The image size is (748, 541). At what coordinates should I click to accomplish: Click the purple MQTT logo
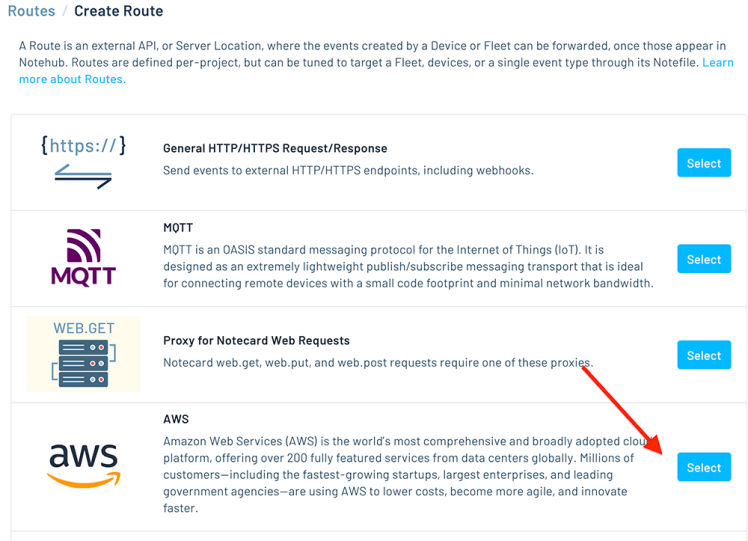pyautogui.click(x=84, y=257)
